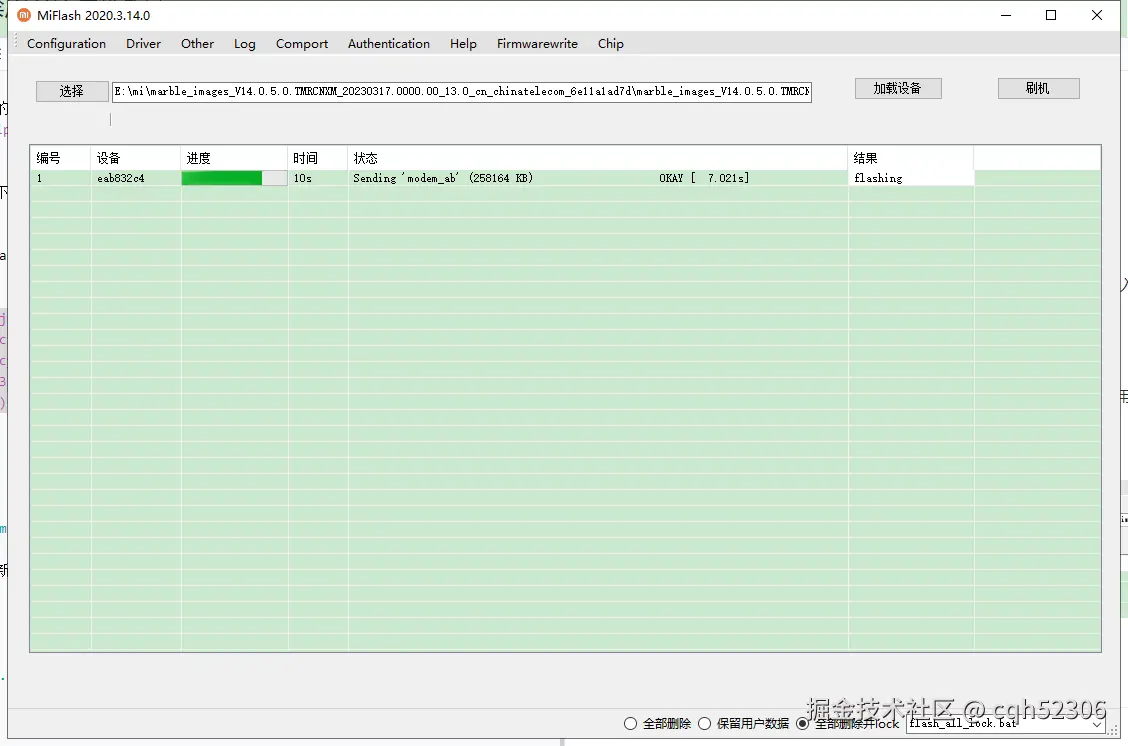Click the 设备 column header

point(135,158)
